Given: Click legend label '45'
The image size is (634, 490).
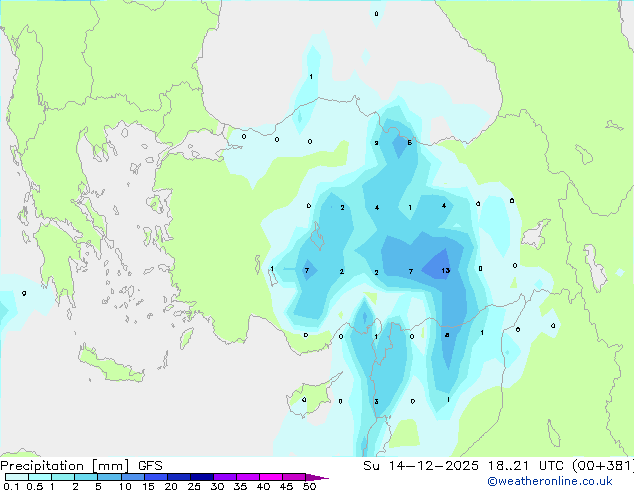Looking at the screenshot, I should (286, 486).
